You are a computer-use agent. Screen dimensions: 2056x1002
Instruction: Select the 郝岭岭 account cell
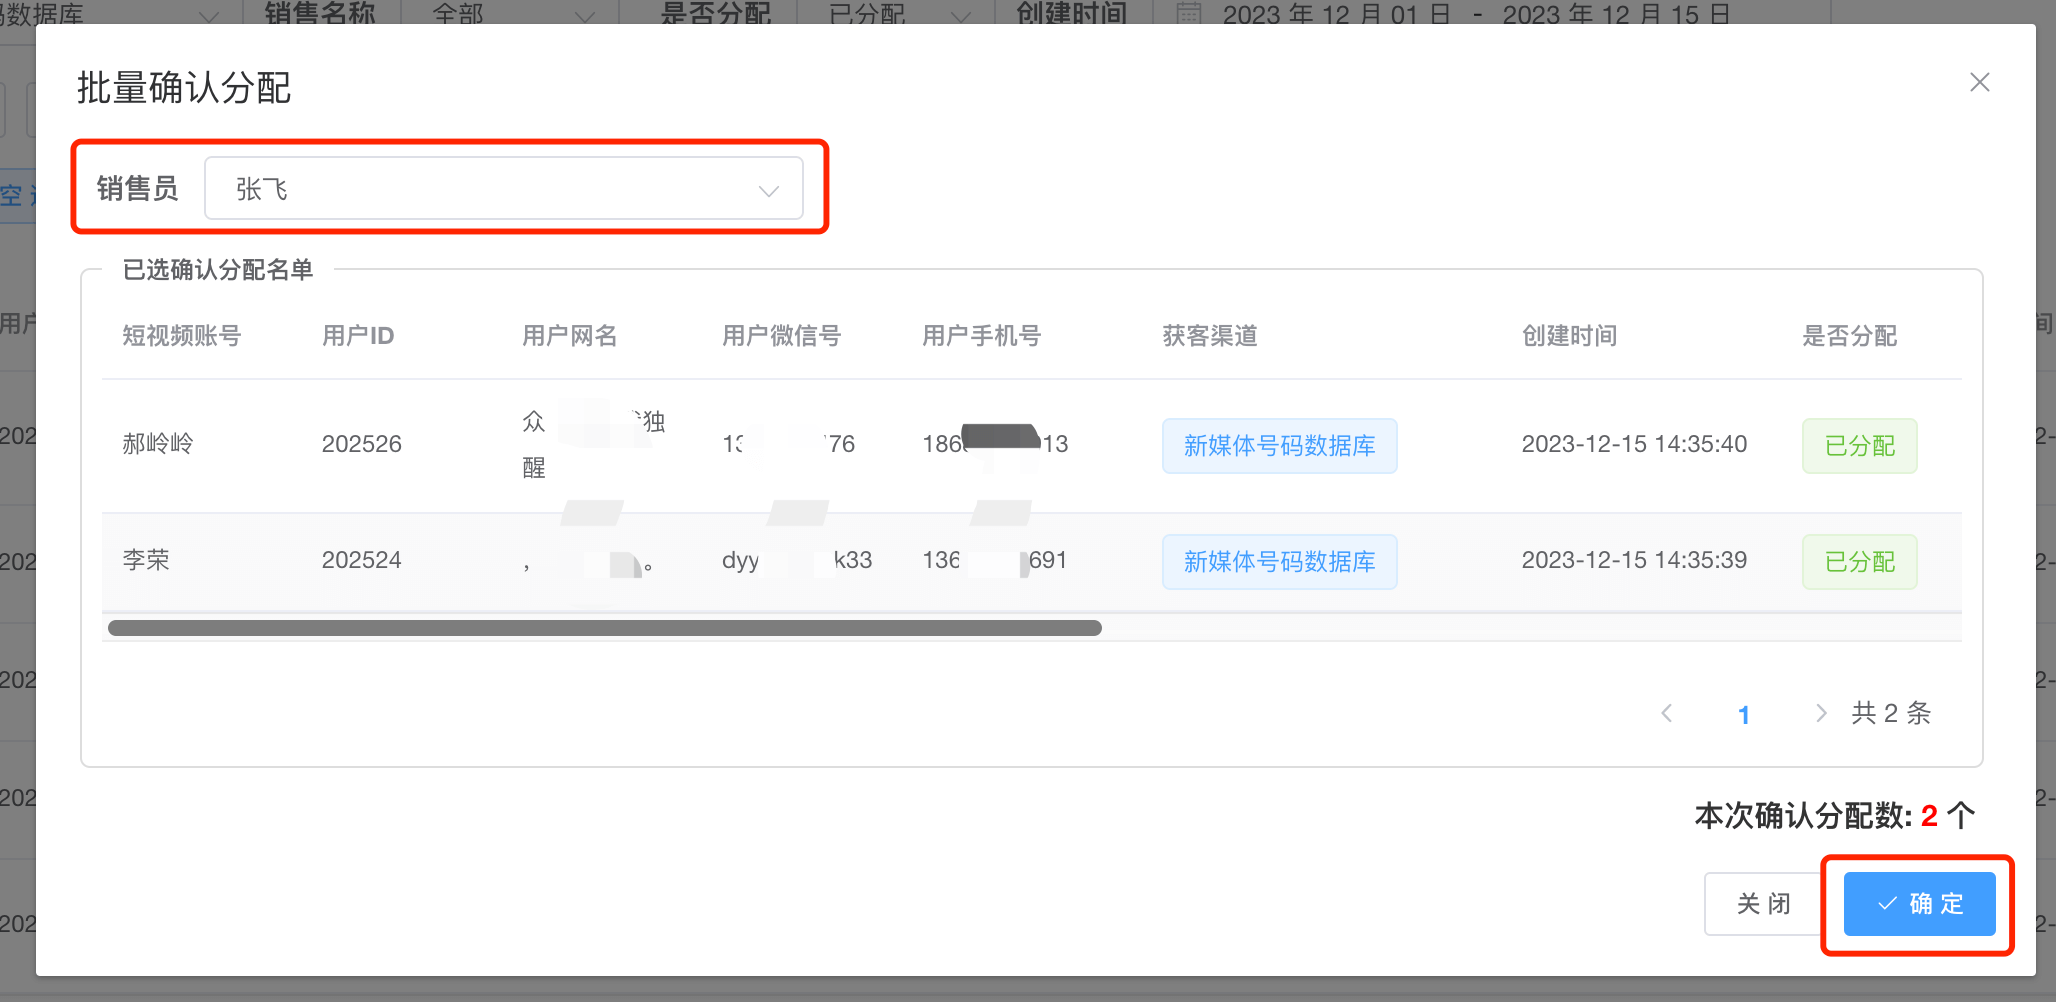point(158,444)
